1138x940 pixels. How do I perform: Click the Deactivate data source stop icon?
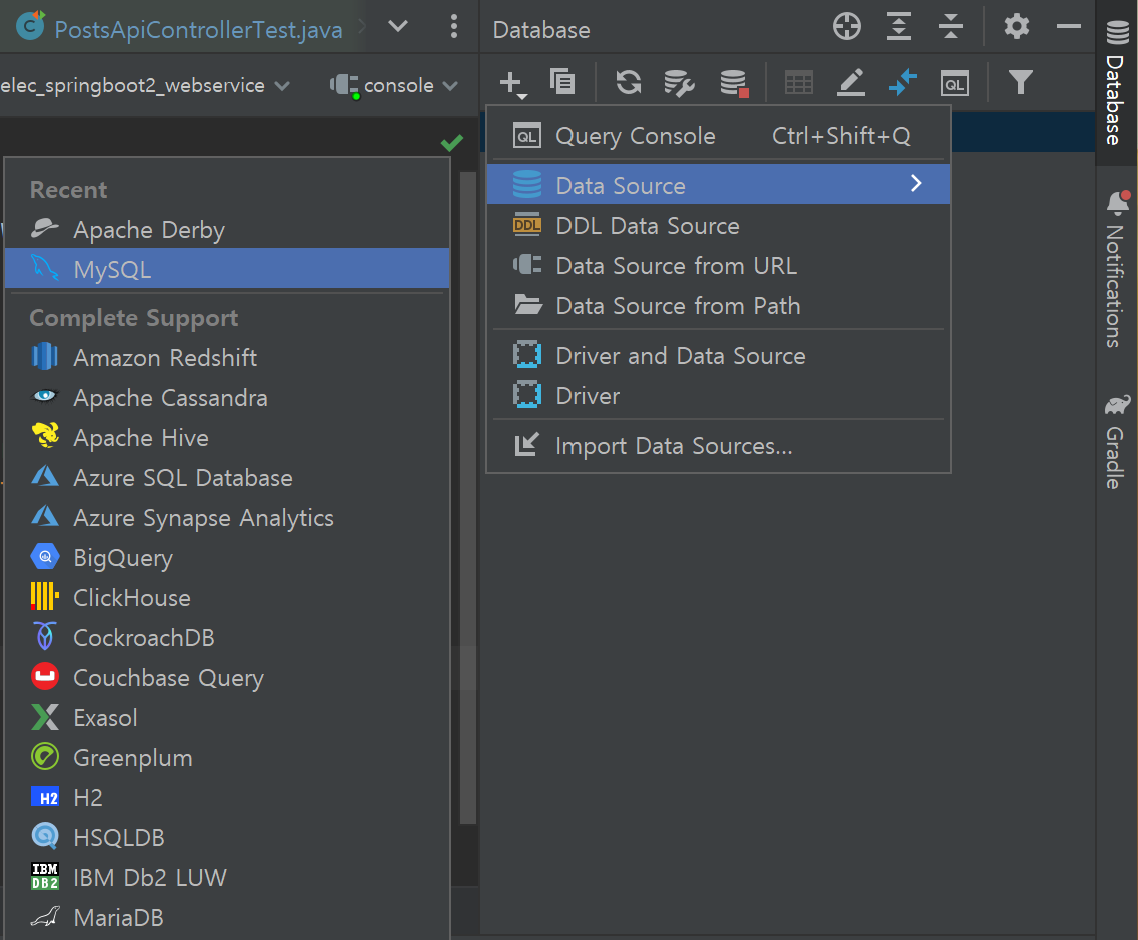click(734, 83)
